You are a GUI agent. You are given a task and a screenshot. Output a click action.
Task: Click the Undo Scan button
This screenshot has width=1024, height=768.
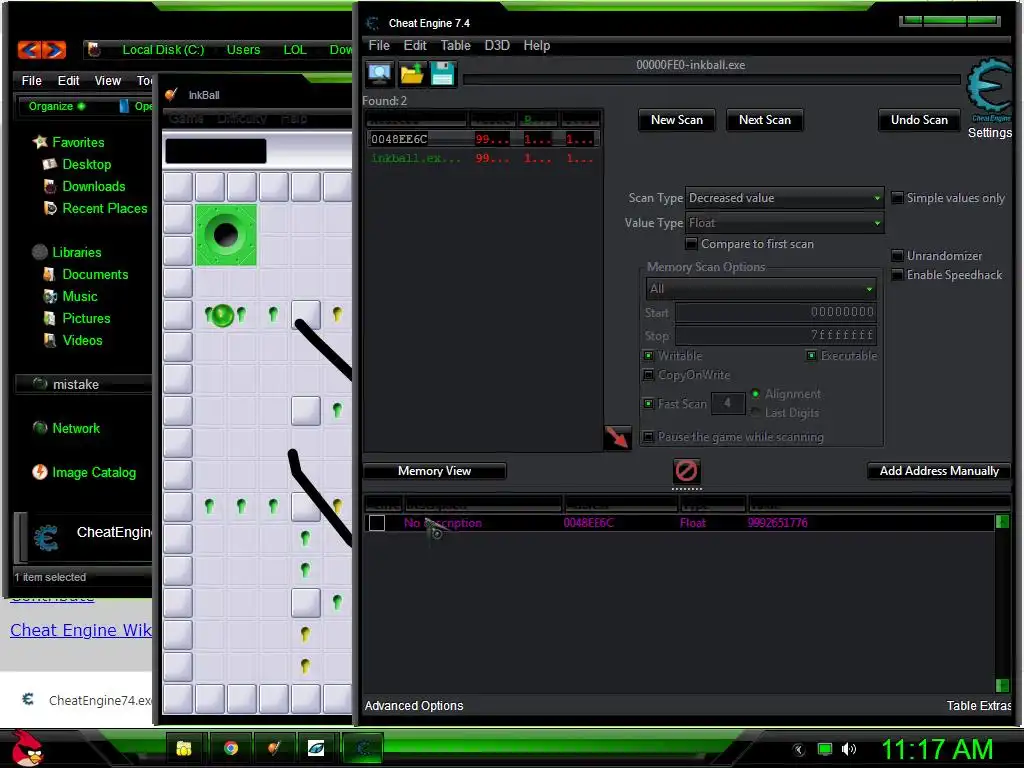[919, 120]
